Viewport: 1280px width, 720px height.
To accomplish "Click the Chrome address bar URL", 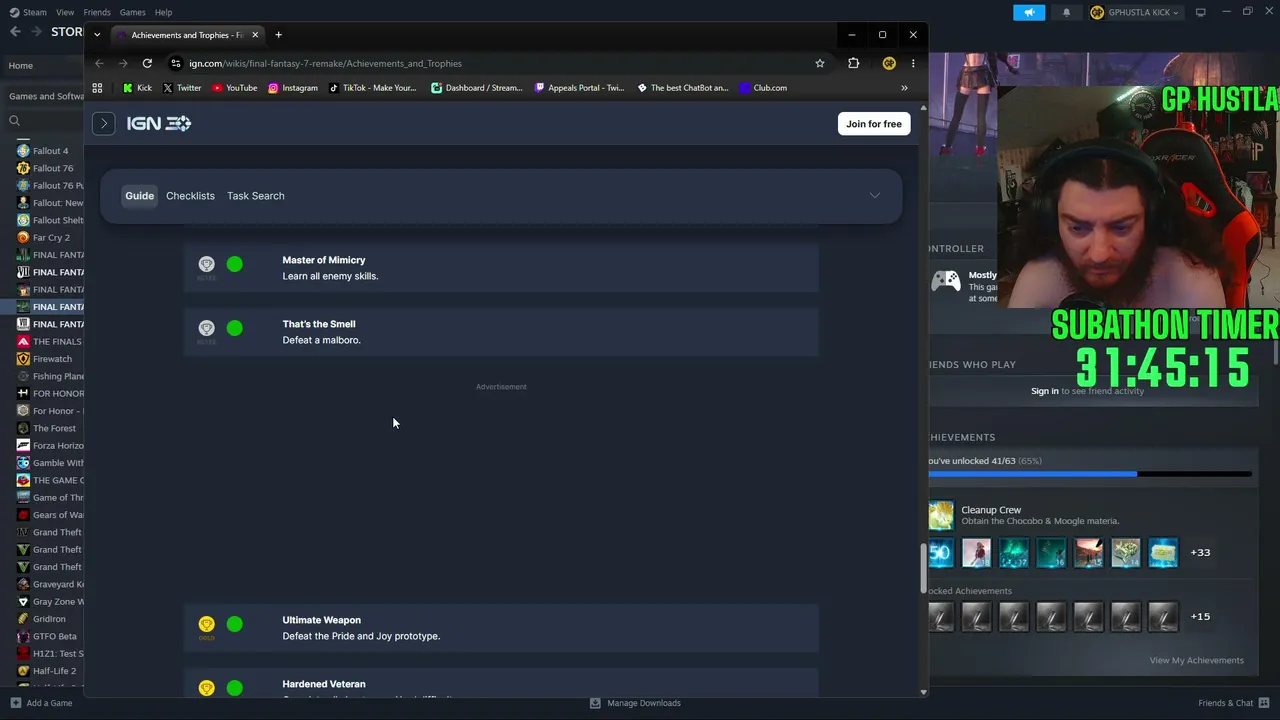I will [x=325, y=63].
